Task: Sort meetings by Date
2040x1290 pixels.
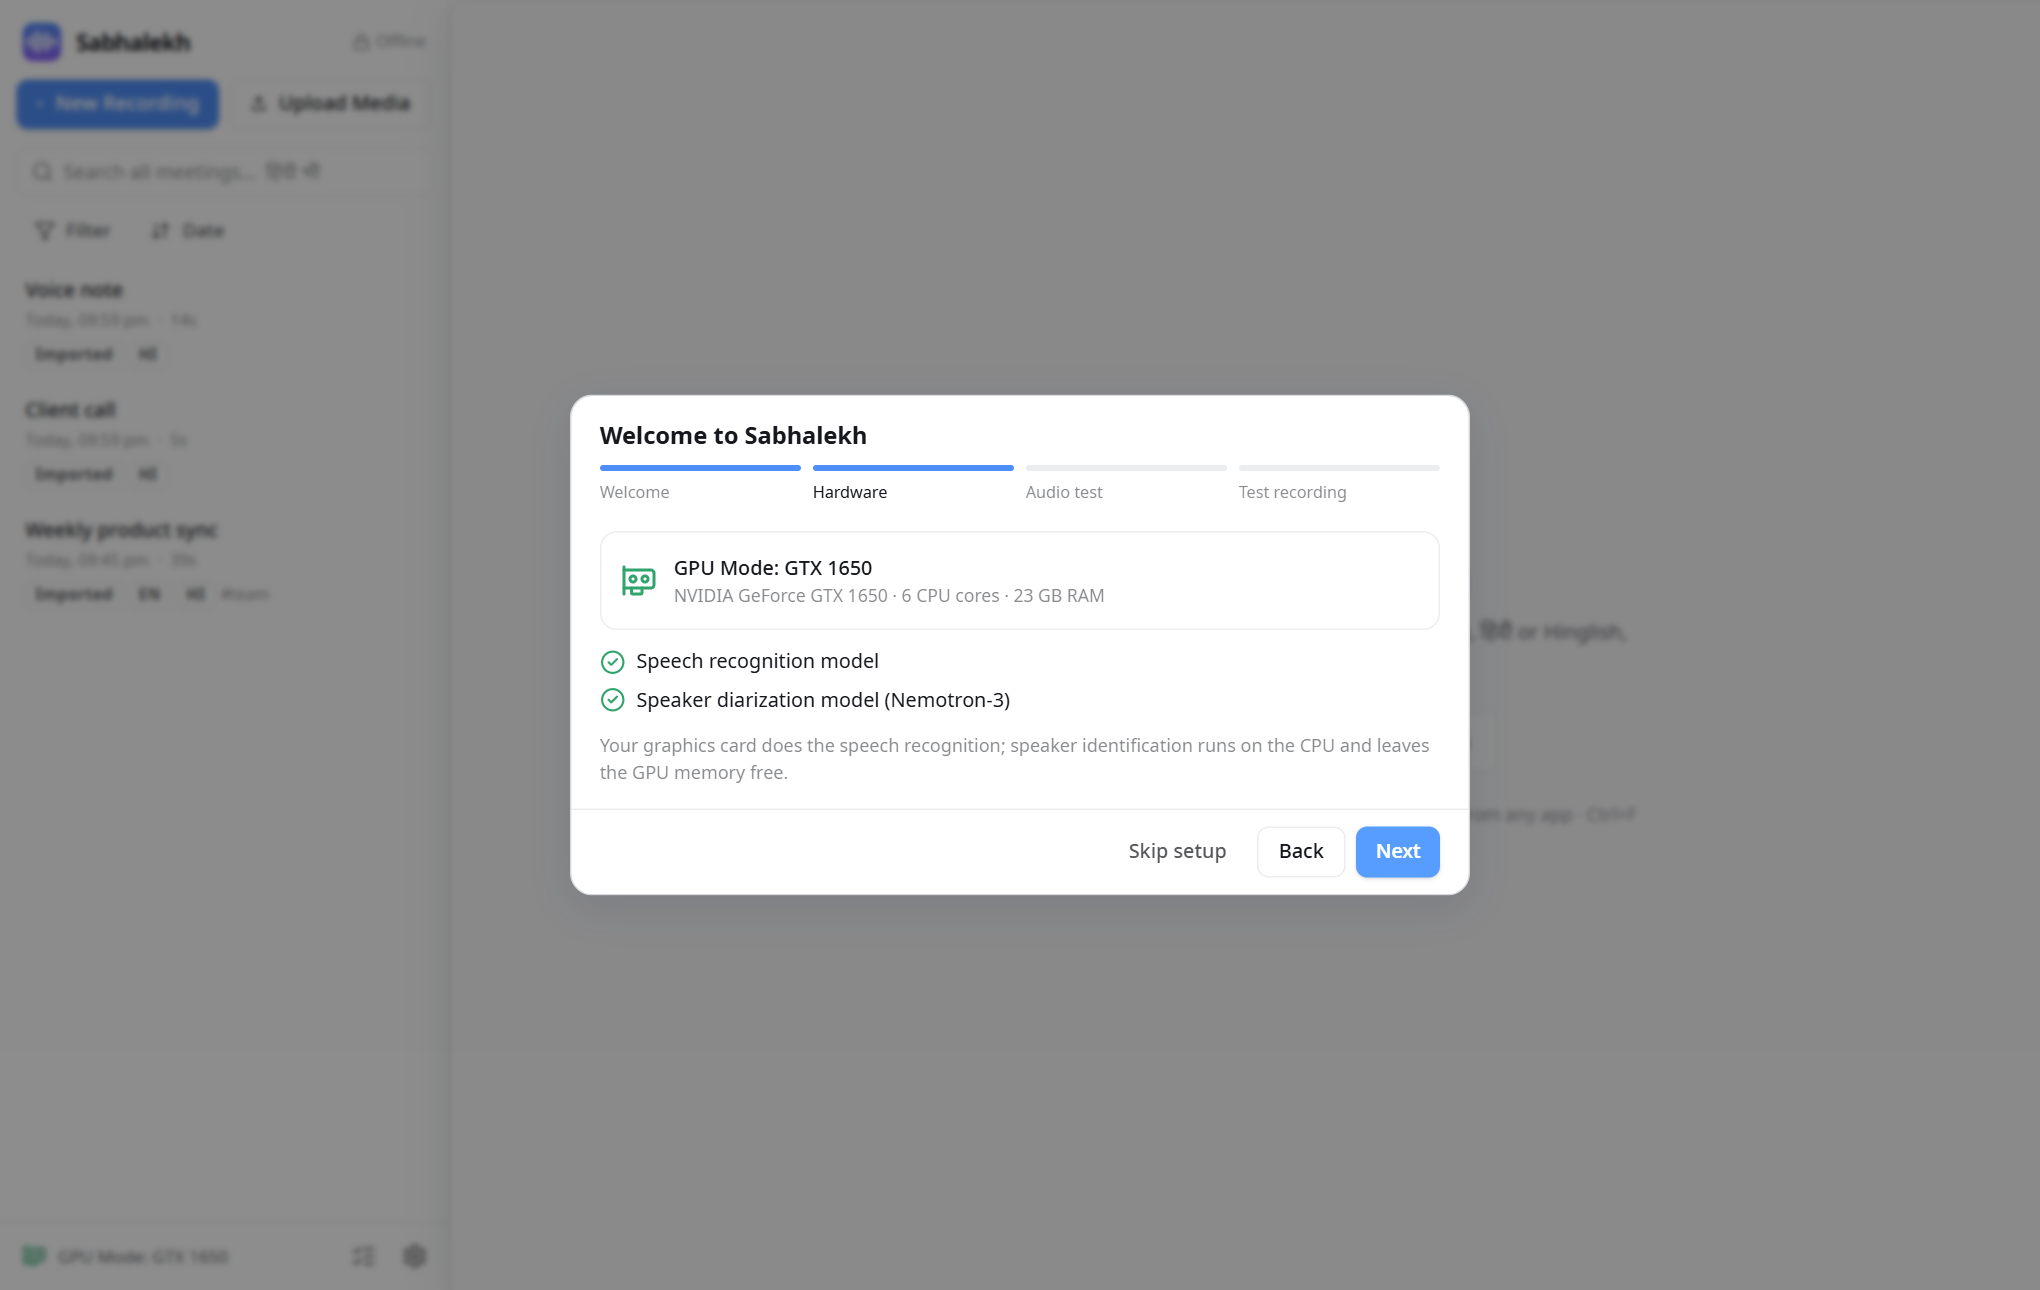Action: click(188, 231)
